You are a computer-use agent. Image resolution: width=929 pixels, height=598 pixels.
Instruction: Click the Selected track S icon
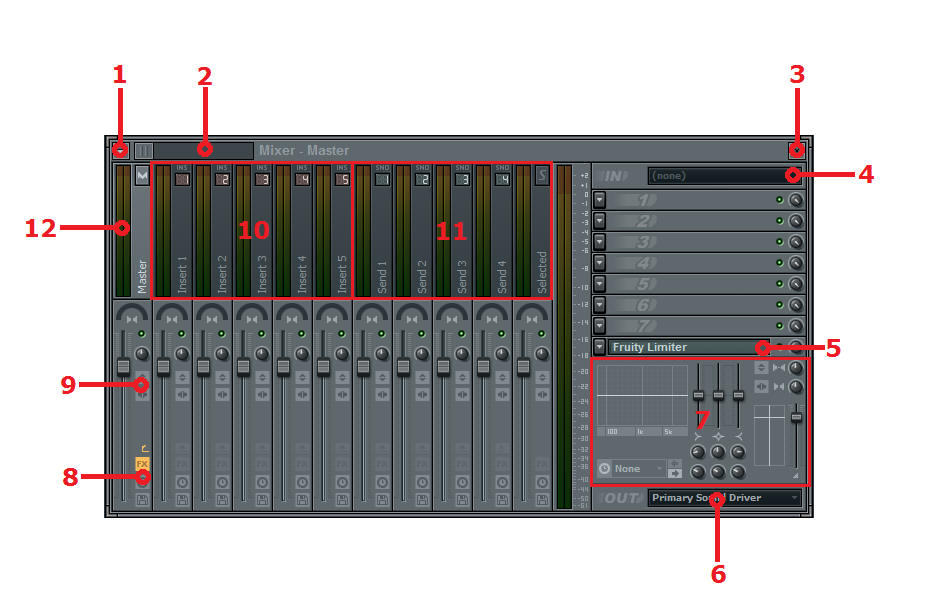[542, 176]
